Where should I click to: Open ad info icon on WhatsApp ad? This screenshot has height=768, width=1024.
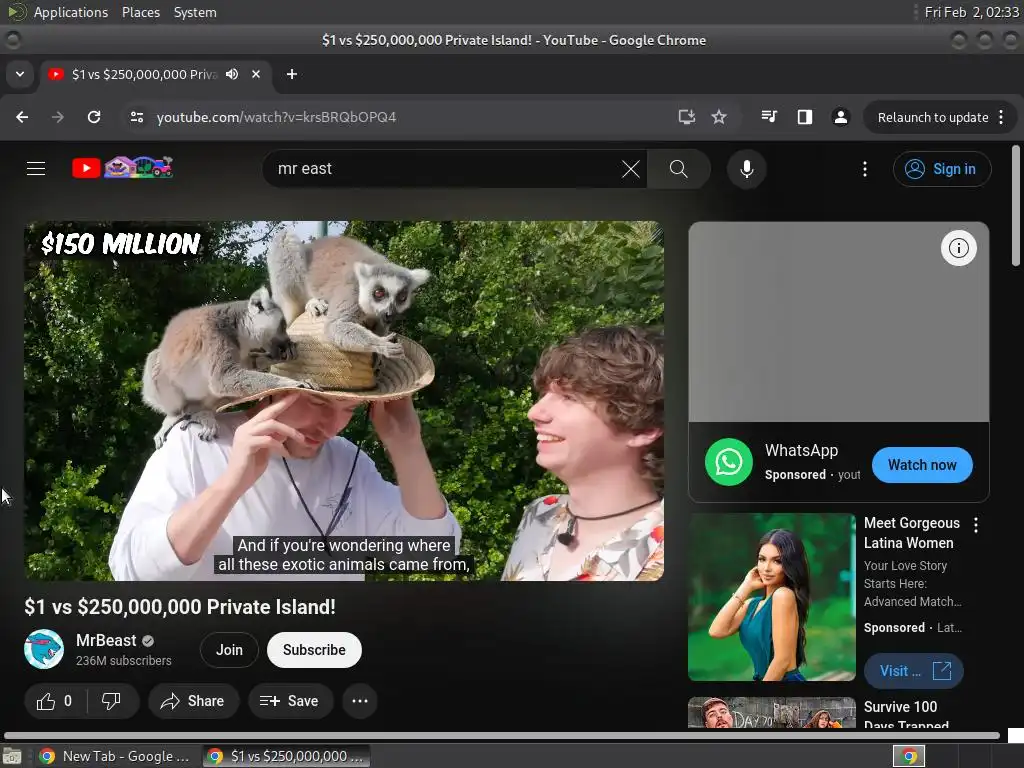[958, 248]
